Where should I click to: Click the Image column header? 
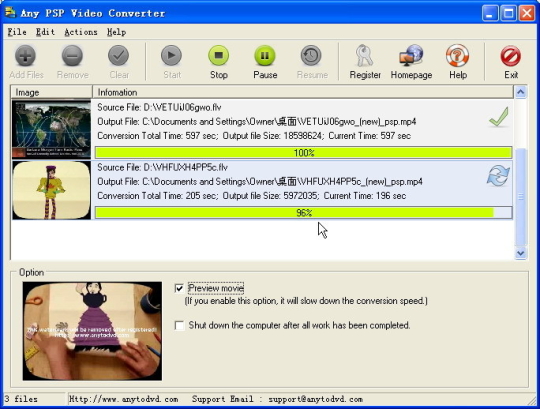click(52, 92)
